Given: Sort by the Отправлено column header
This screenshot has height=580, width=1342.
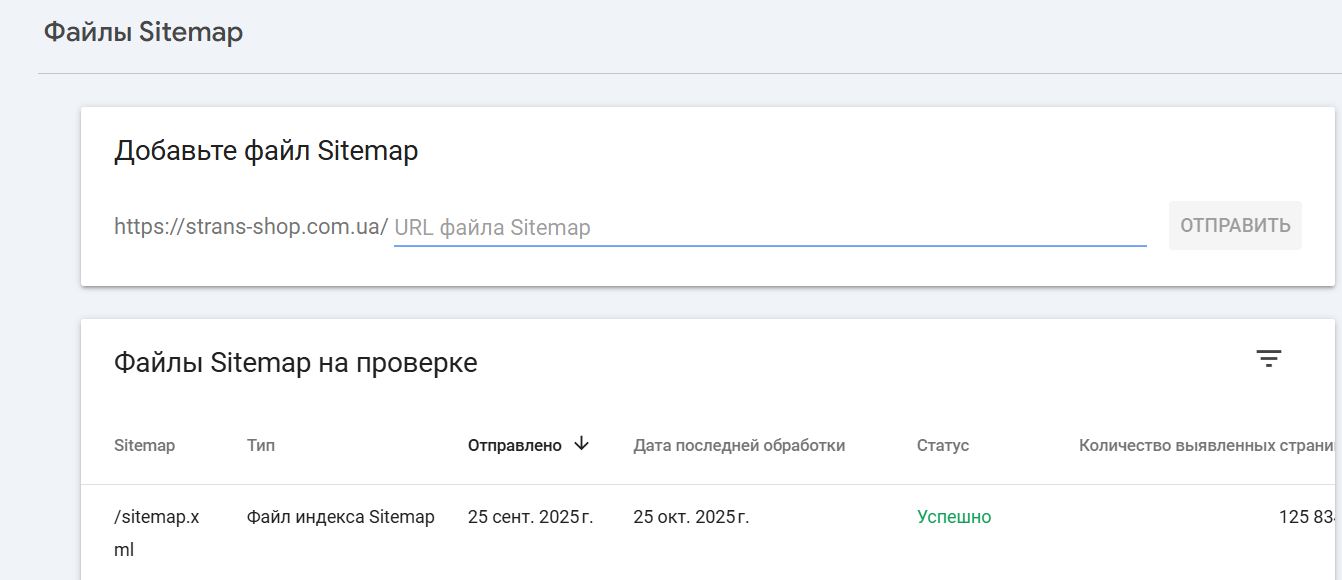Looking at the screenshot, I should pos(514,446).
